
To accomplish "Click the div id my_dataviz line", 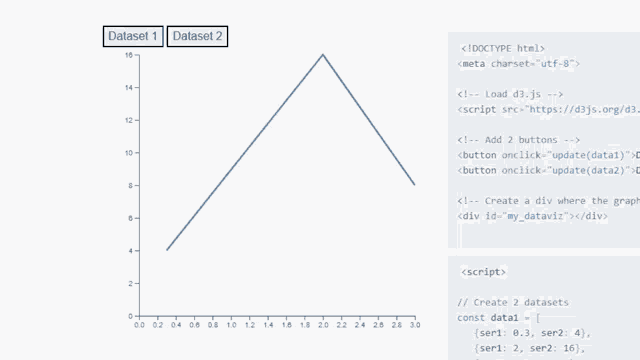I will click(533, 216).
